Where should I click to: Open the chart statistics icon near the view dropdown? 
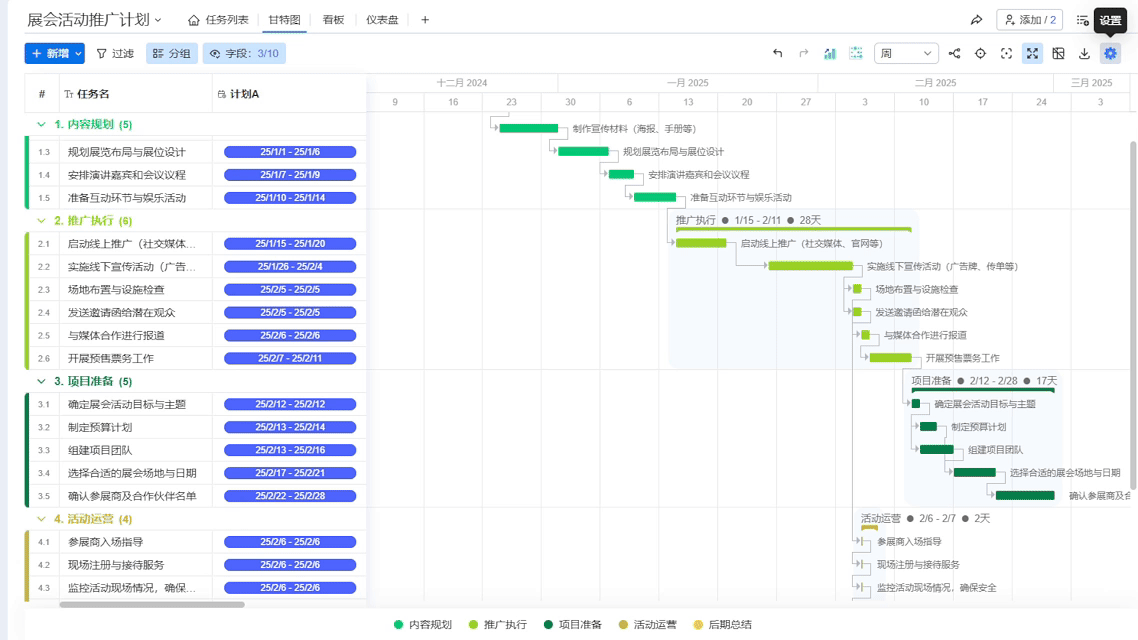[x=830, y=53]
